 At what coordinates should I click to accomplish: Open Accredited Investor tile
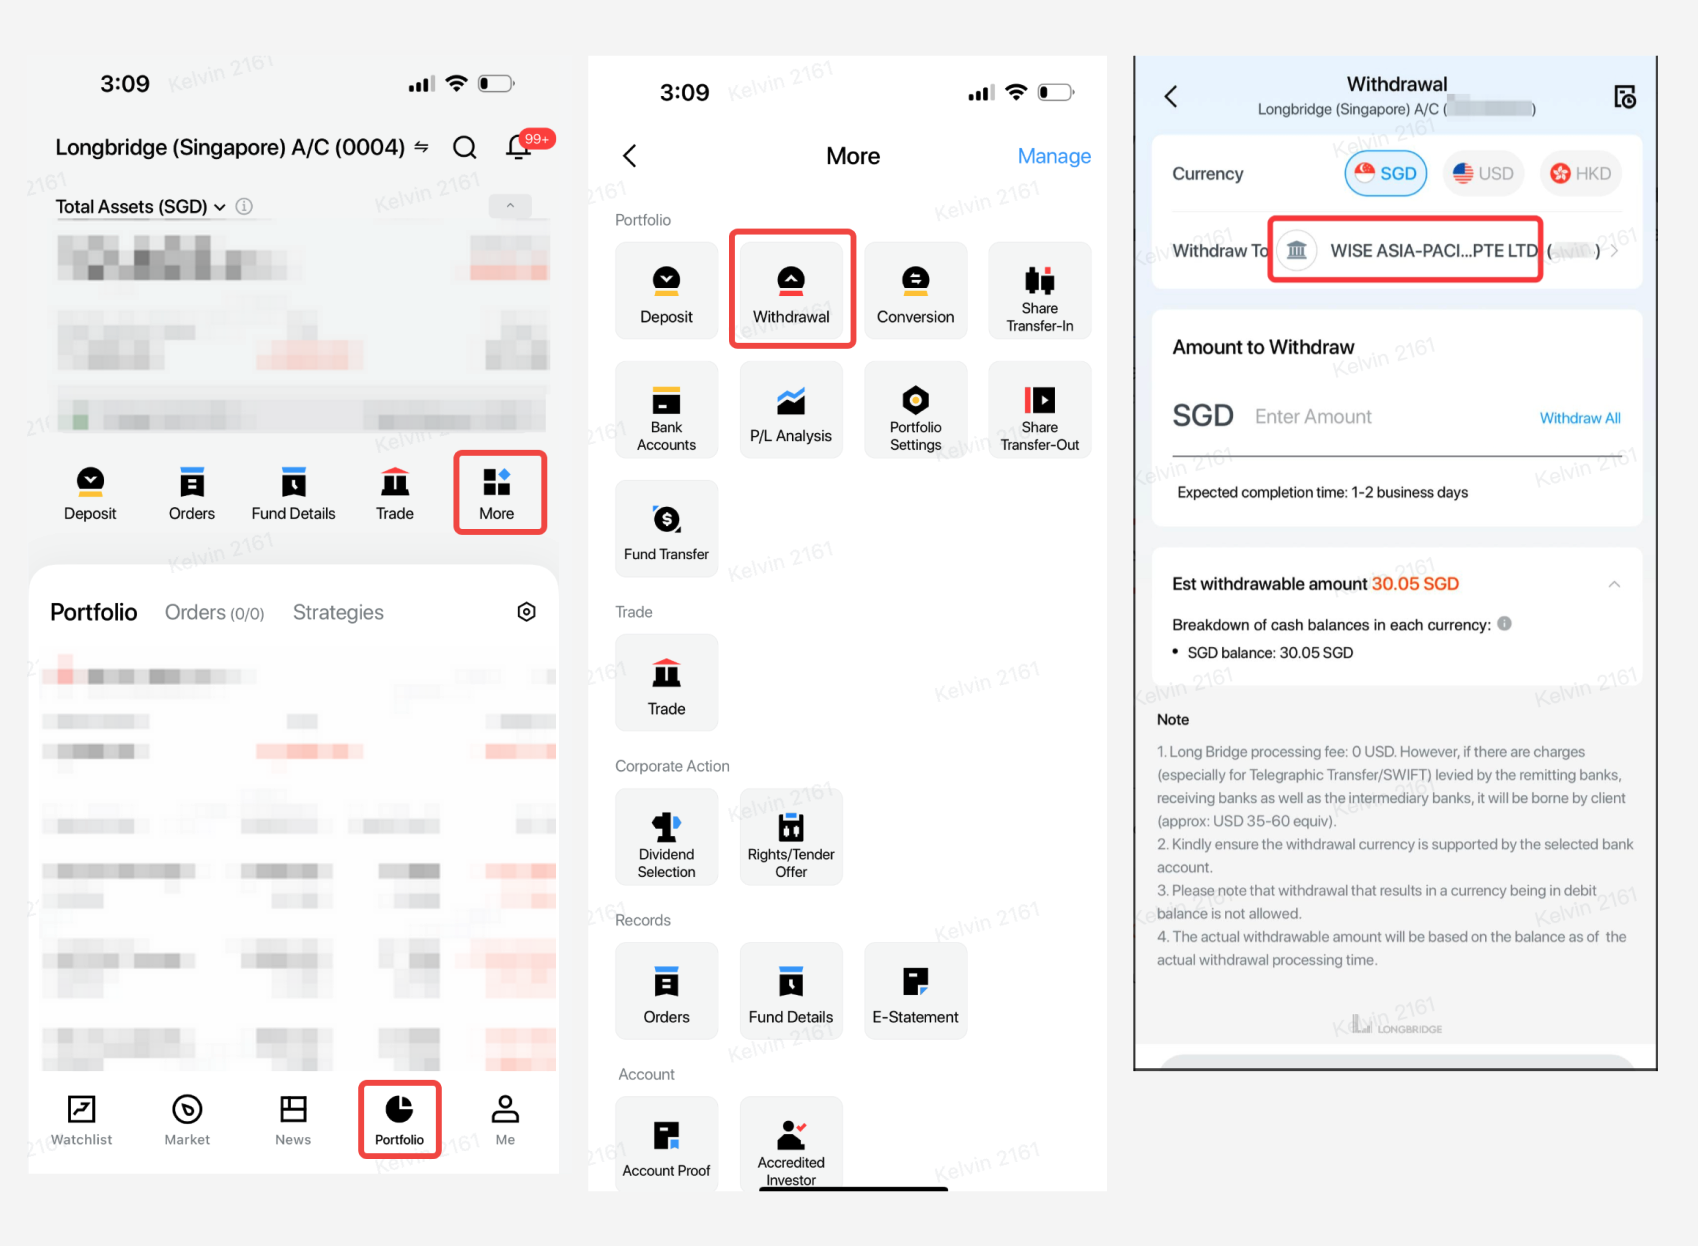click(791, 1144)
